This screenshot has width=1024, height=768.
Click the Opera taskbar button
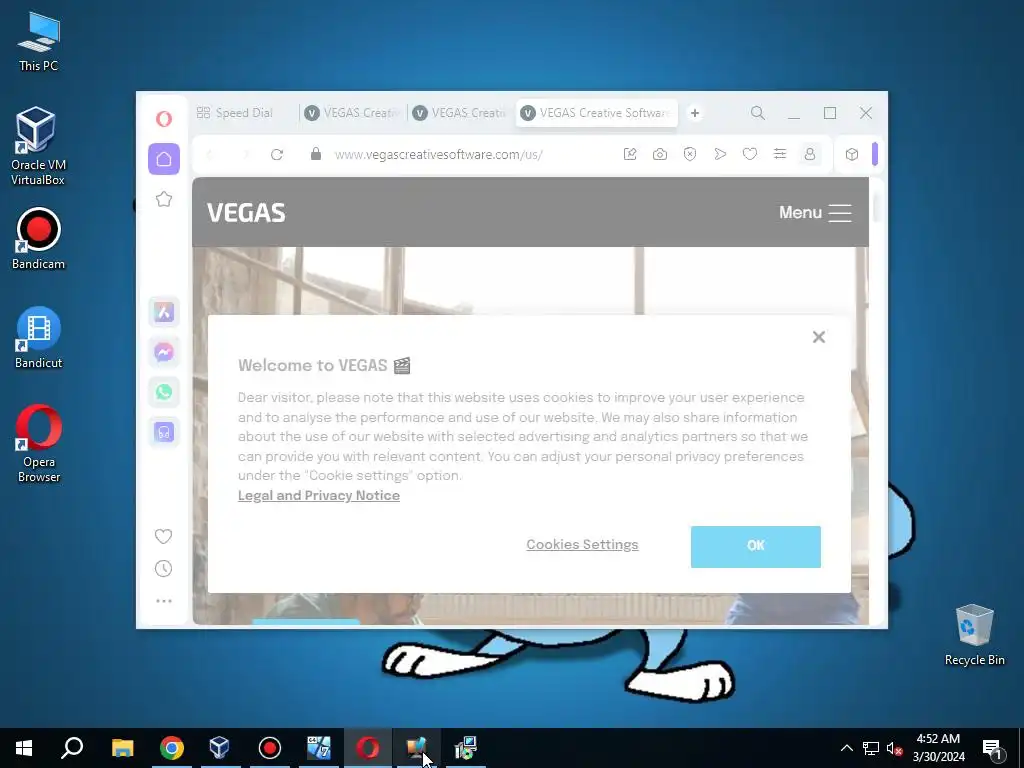click(368, 748)
